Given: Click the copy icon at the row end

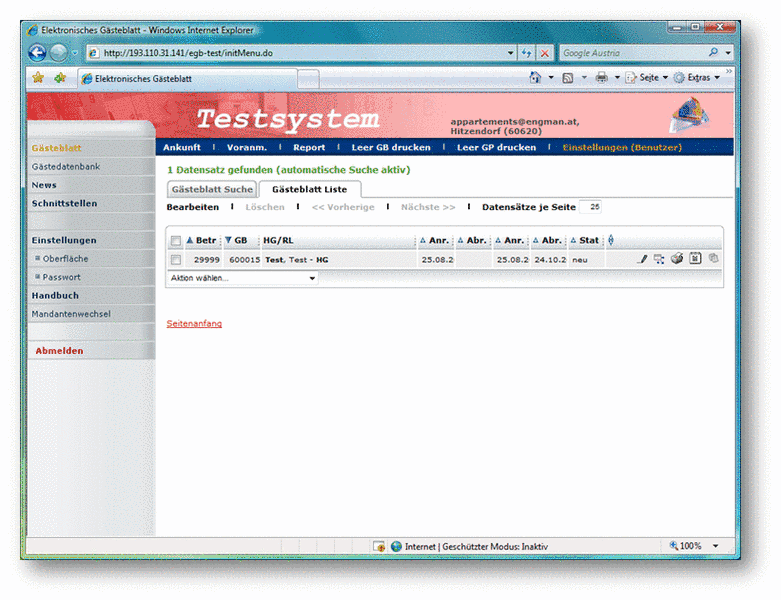Looking at the screenshot, I should click(713, 259).
